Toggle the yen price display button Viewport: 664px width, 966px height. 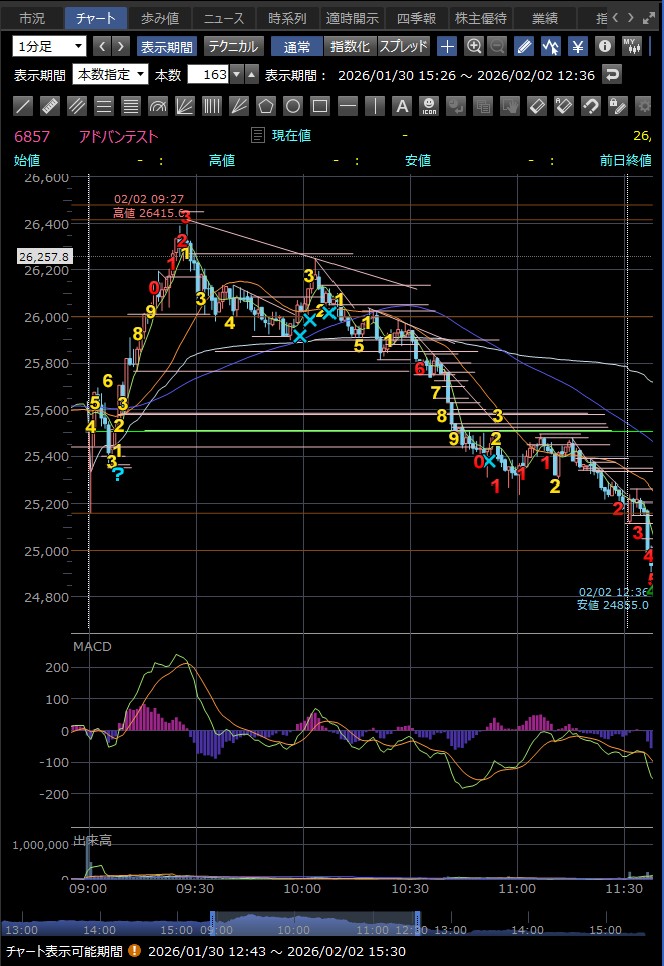577,46
